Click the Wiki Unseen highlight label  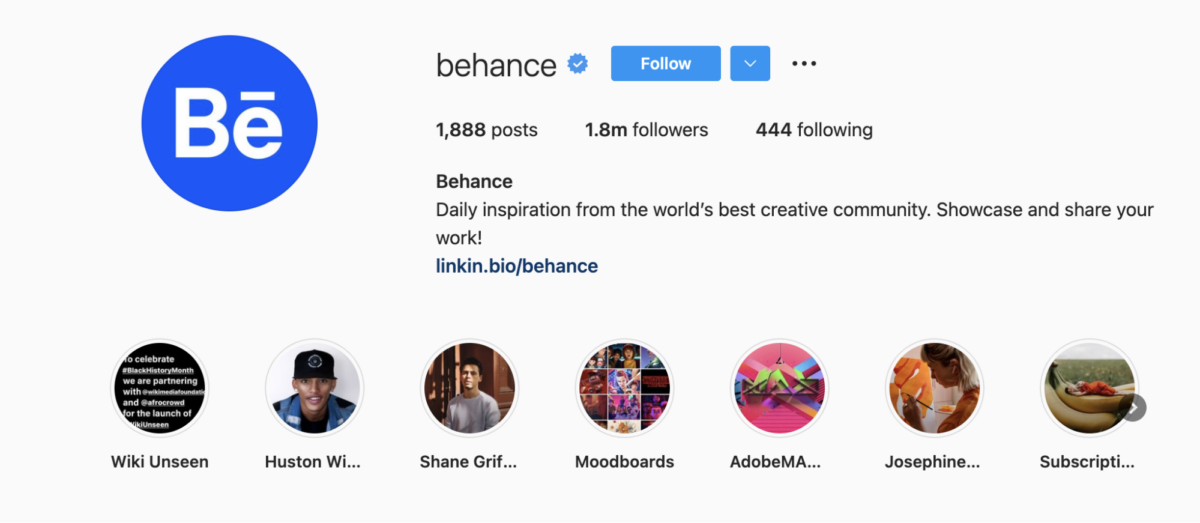tap(160, 462)
